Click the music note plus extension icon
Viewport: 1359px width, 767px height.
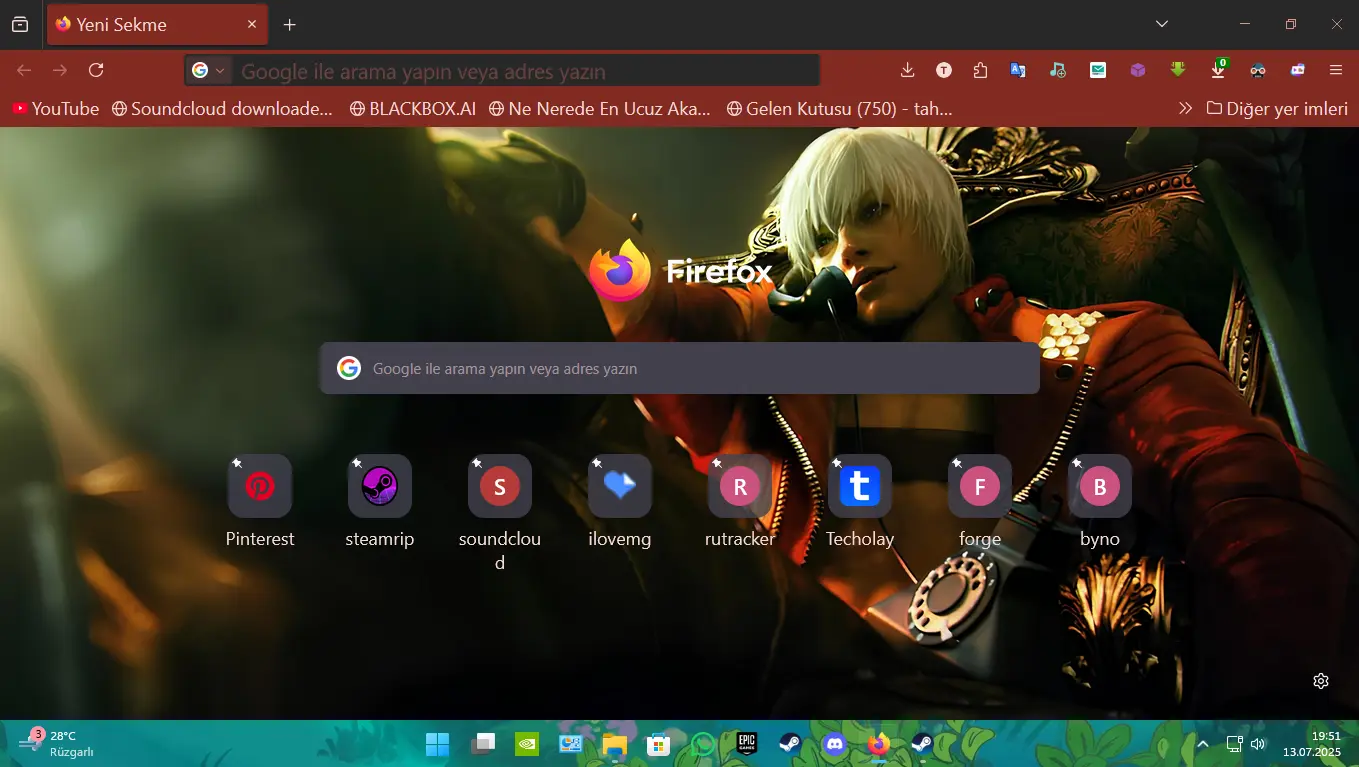pos(1058,70)
